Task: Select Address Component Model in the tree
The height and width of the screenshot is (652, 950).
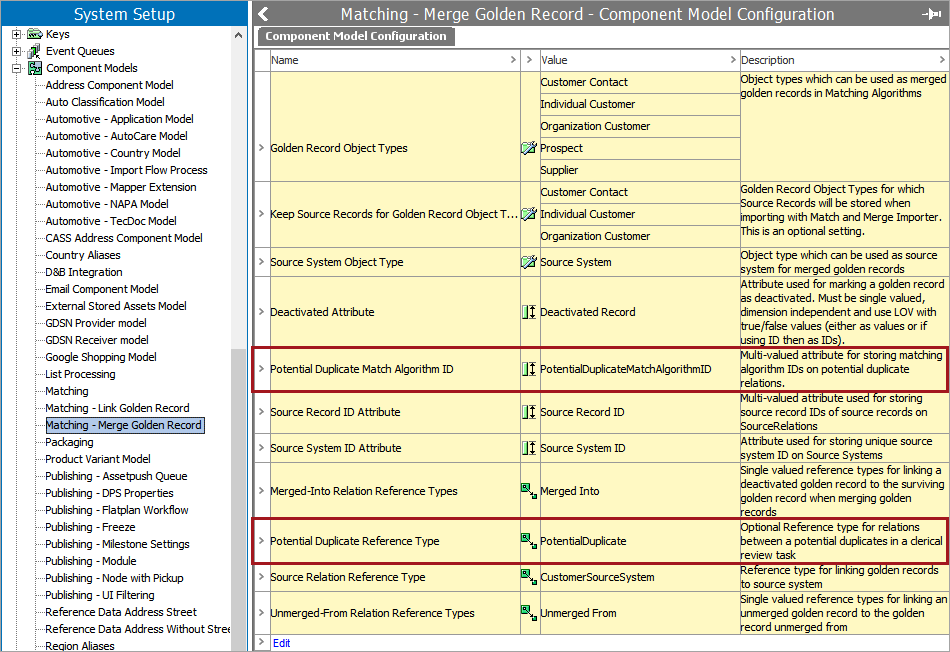Action: point(110,85)
